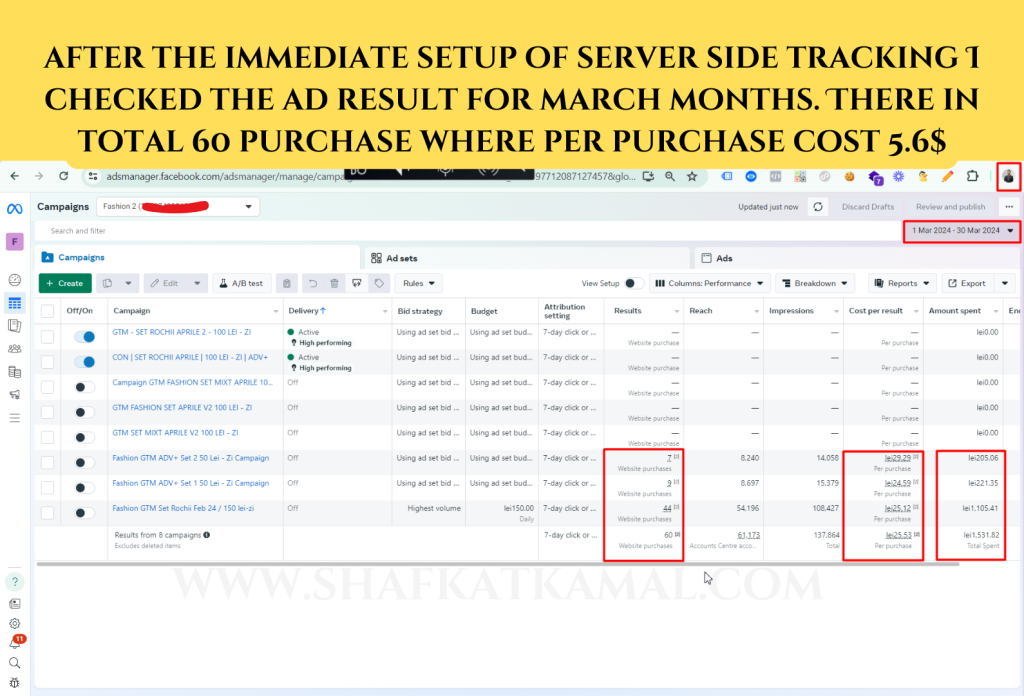This screenshot has width=1024, height=696.
Task: Switch to the Ads tab
Action: point(857,258)
